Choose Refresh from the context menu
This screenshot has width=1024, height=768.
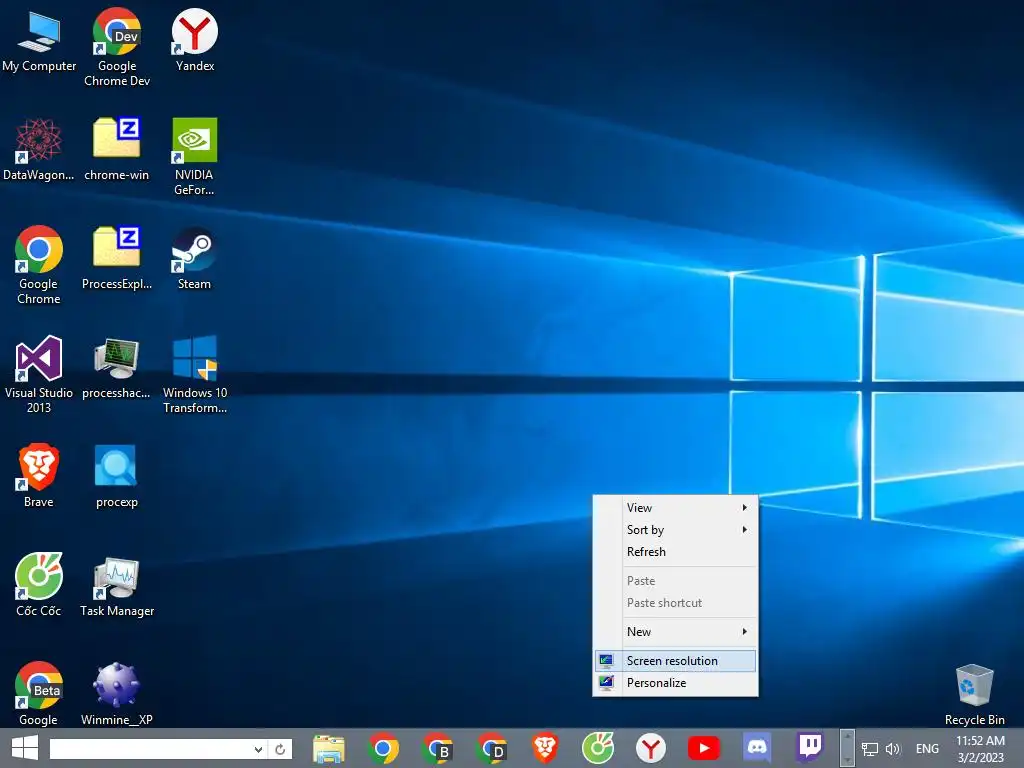[675, 552]
